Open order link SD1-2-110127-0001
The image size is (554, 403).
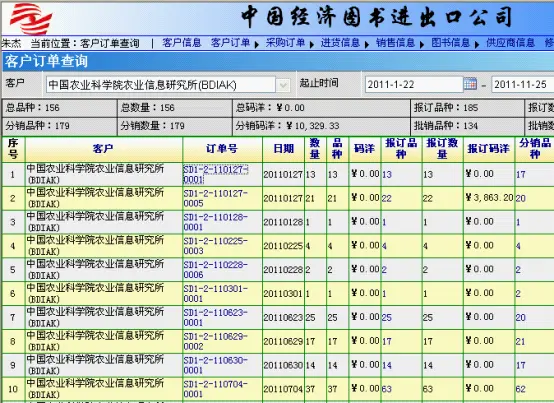click(216, 174)
